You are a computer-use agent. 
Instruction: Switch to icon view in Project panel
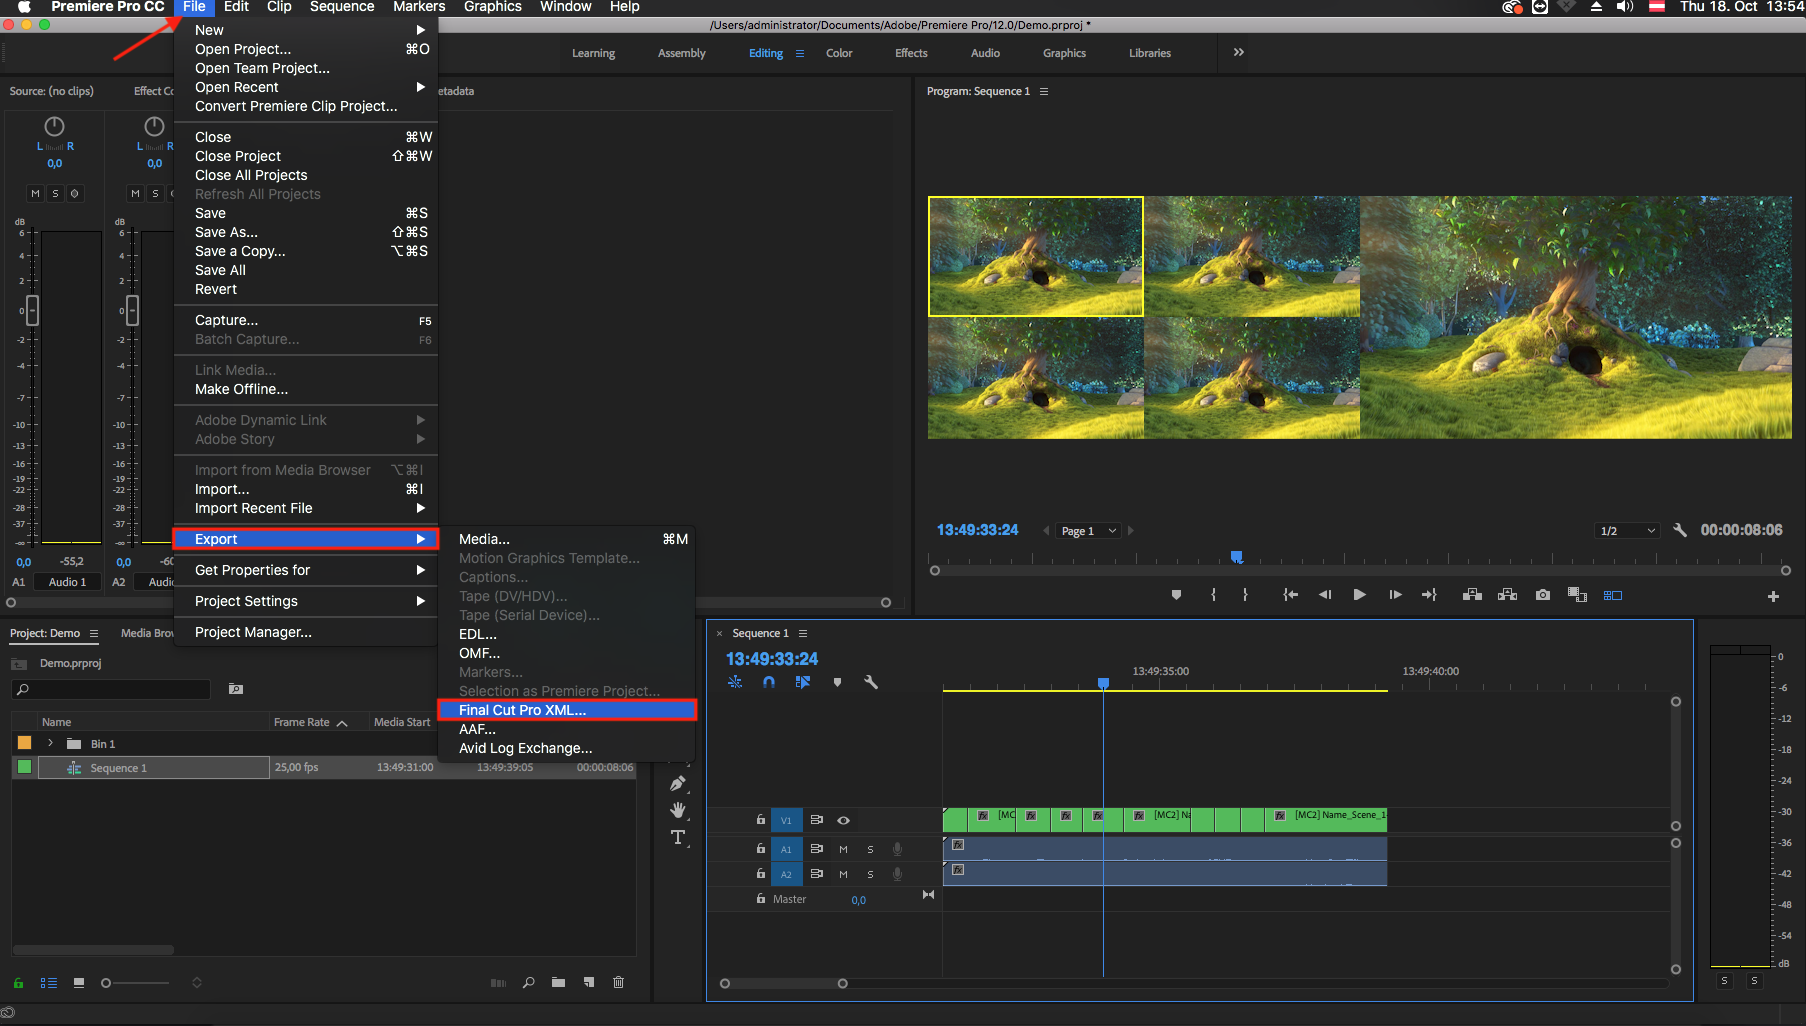(79, 983)
